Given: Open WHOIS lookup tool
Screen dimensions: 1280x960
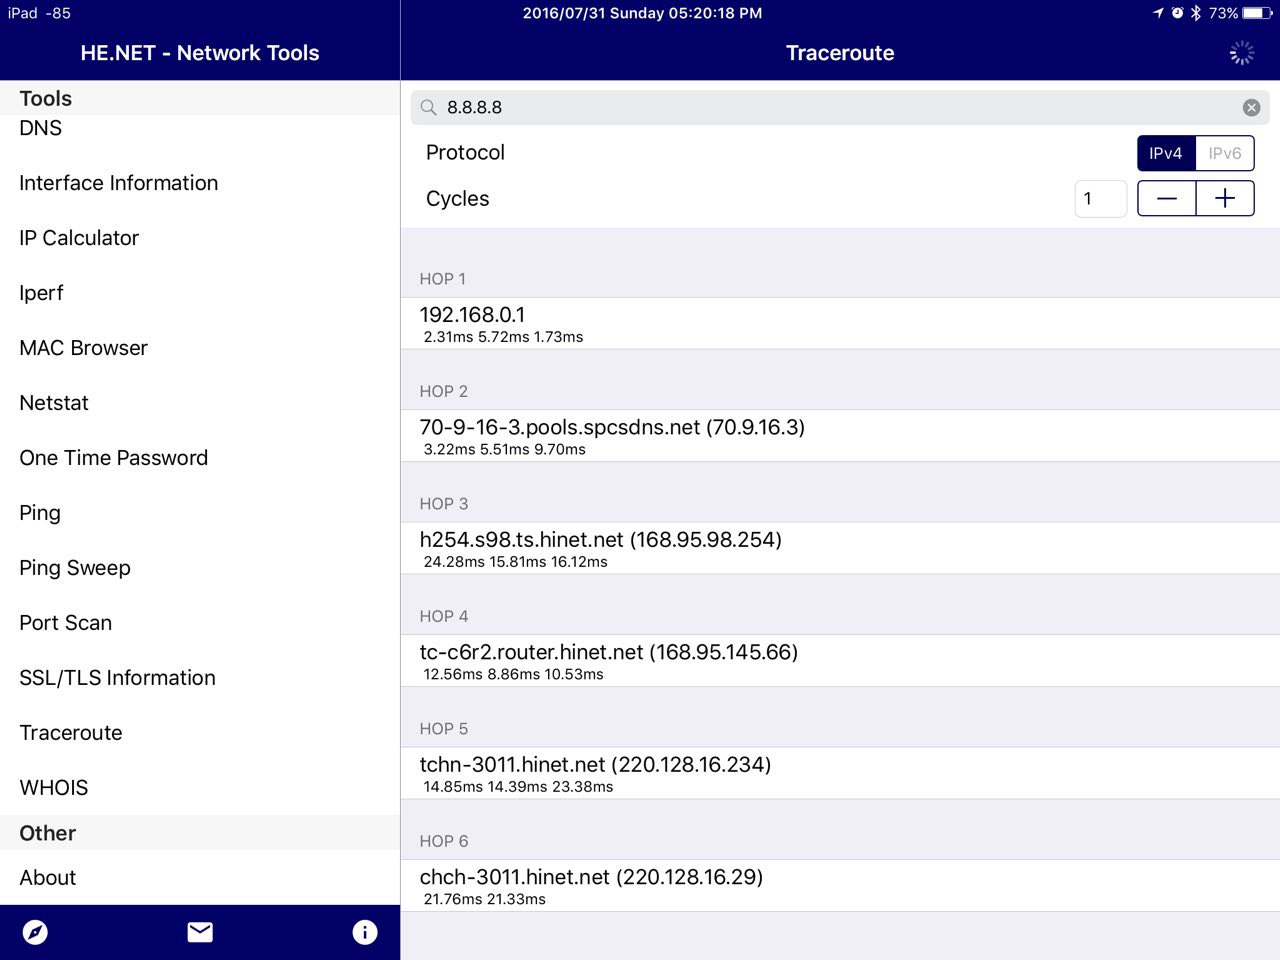Looking at the screenshot, I should pos(54,788).
